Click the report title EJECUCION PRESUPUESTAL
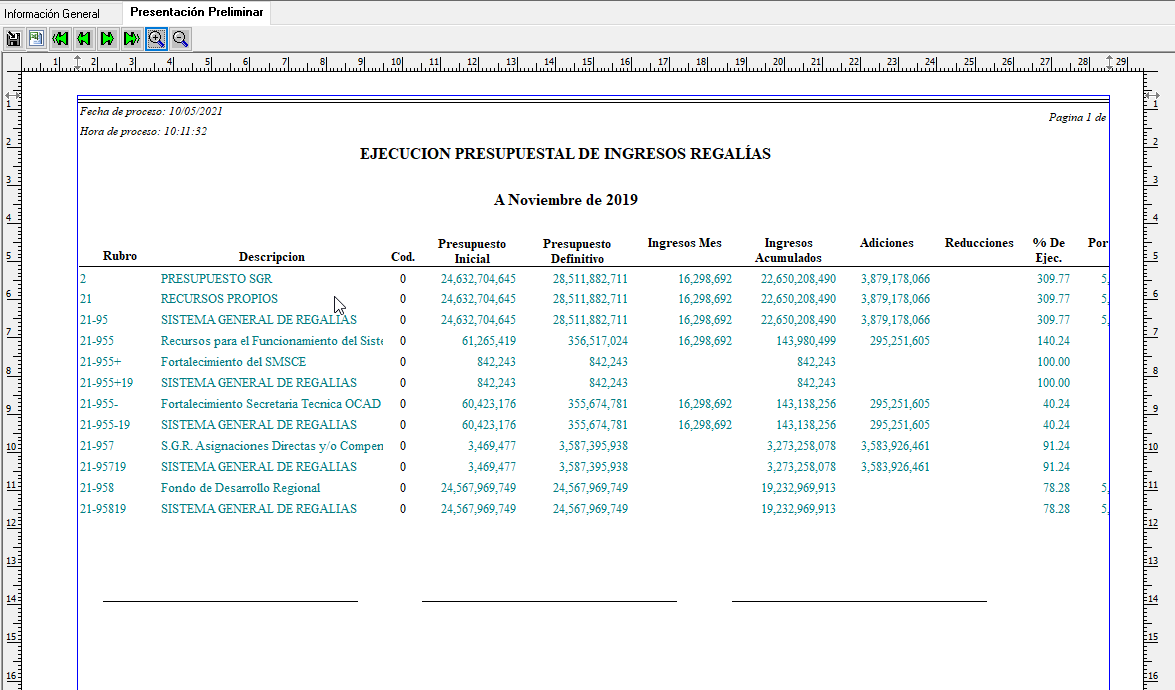The image size is (1175, 690). pyautogui.click(x=565, y=154)
